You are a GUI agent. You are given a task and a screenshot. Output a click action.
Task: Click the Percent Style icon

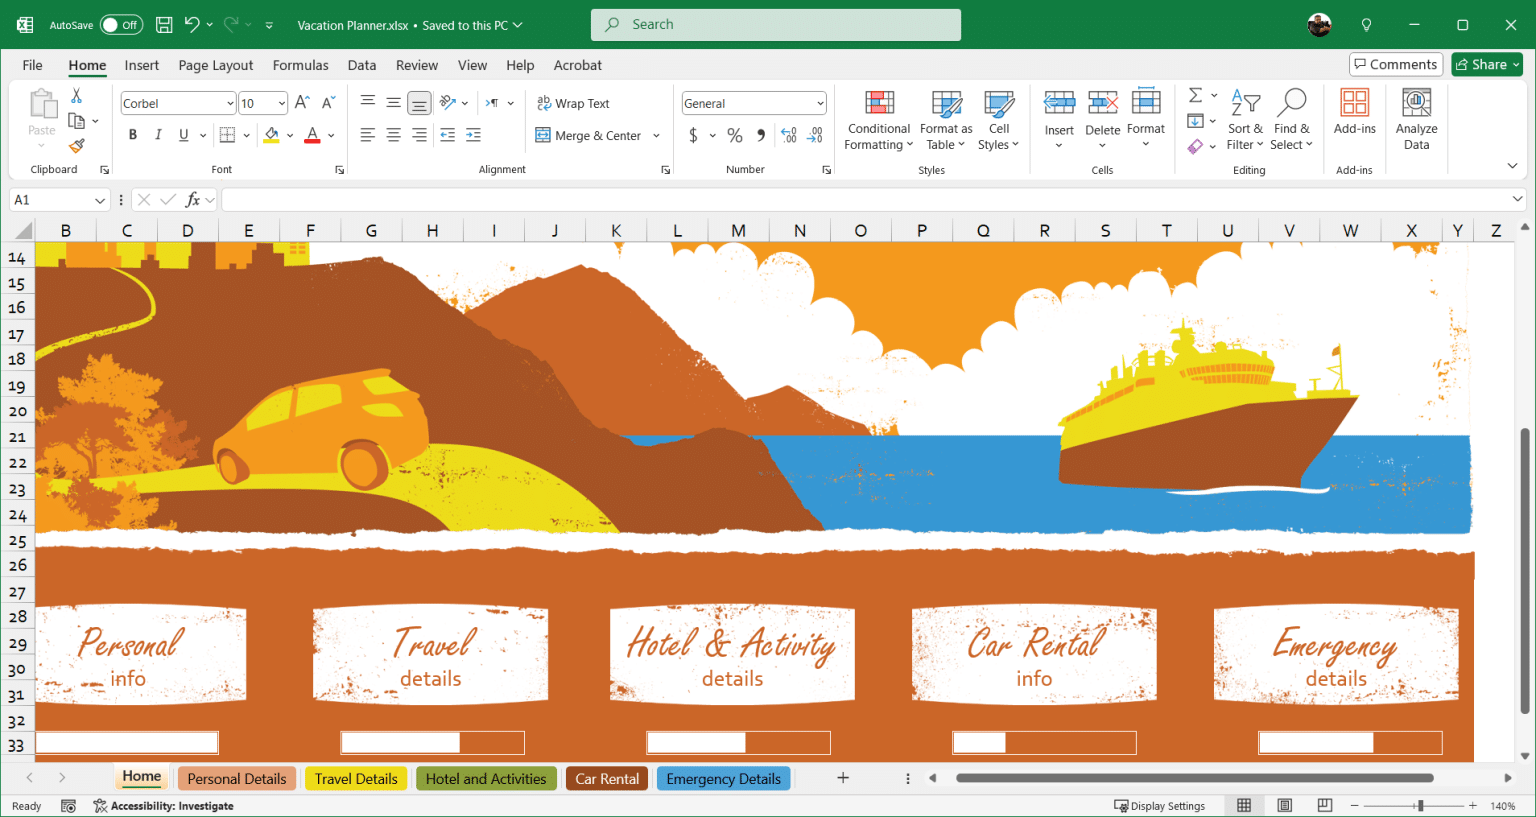734,135
